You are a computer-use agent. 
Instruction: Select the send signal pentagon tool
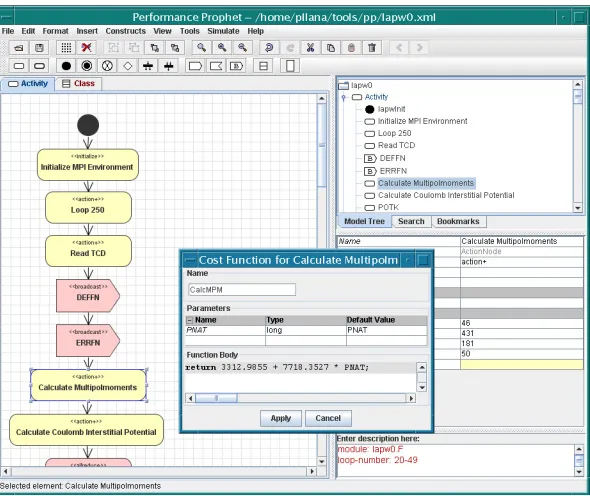(195, 66)
